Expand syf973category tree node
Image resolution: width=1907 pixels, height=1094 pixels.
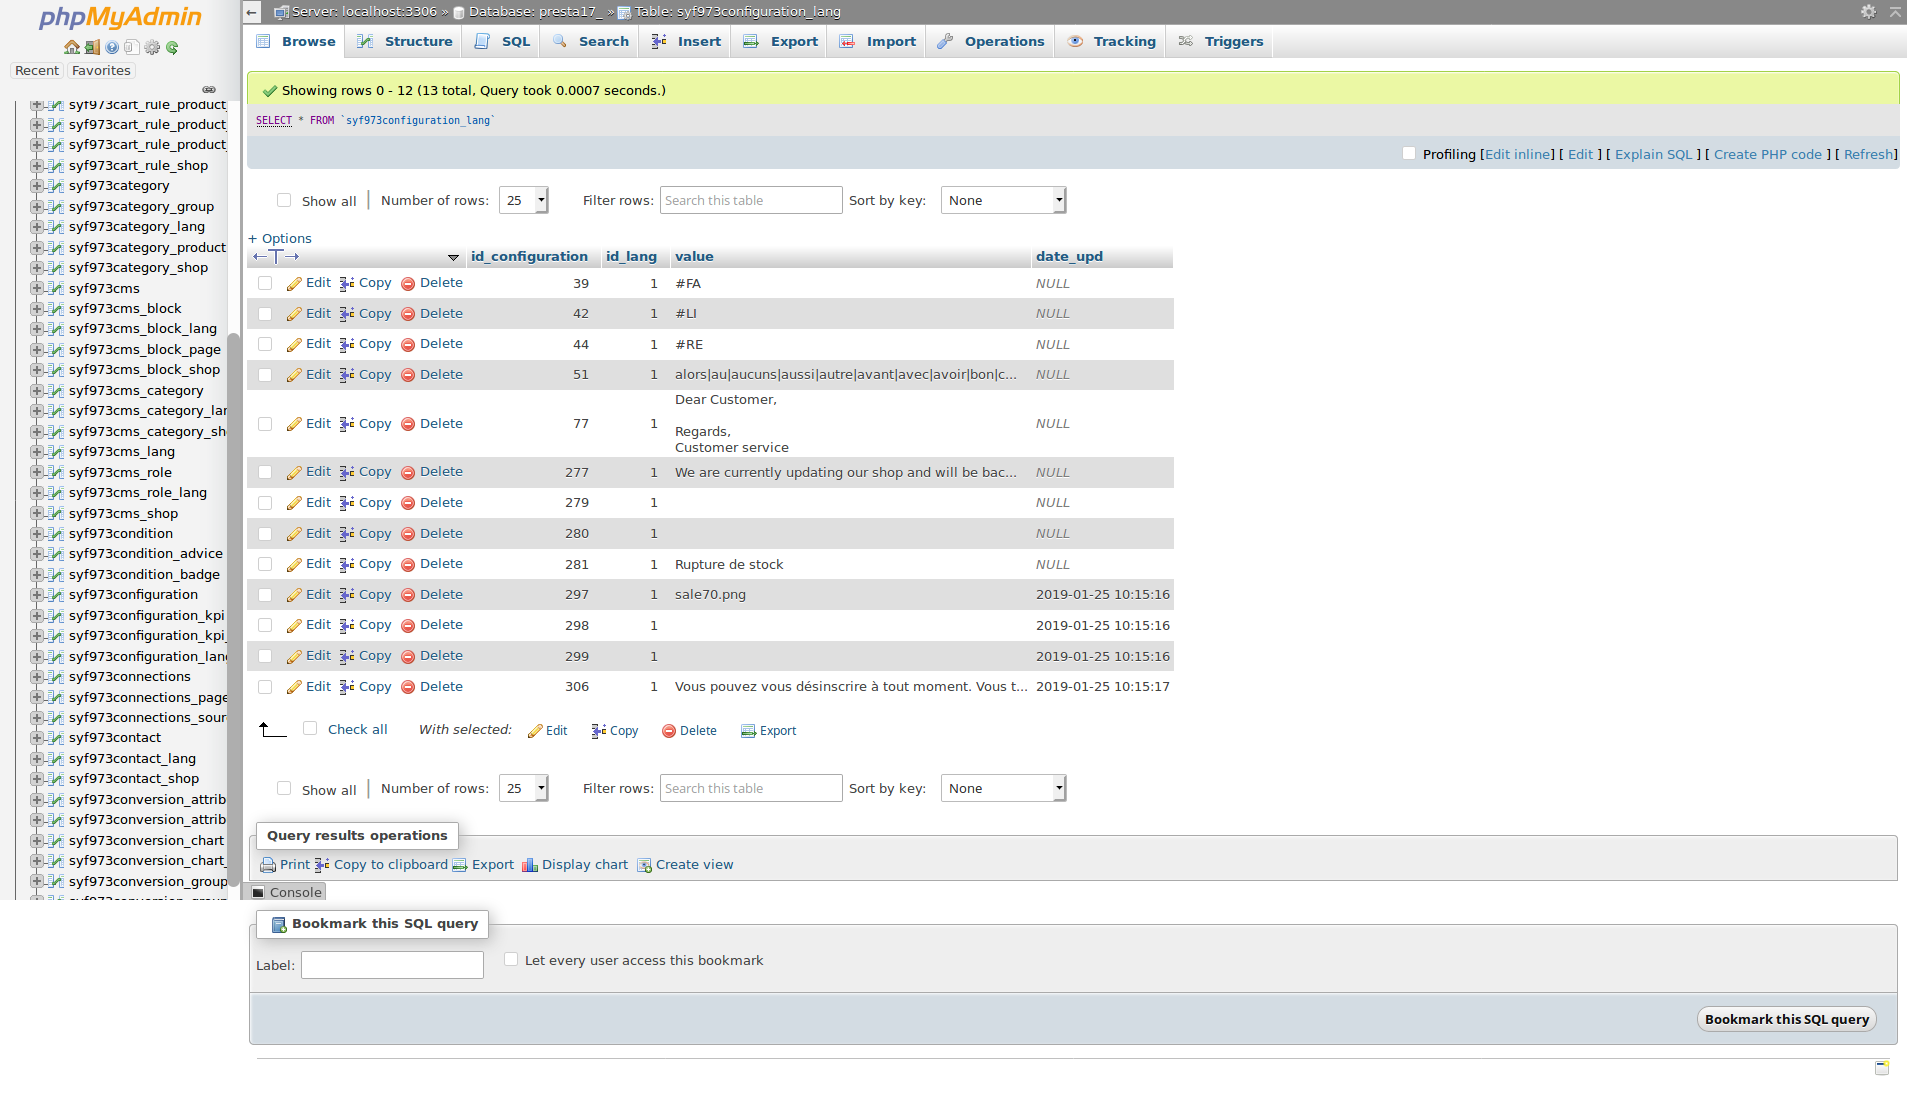click(36, 186)
